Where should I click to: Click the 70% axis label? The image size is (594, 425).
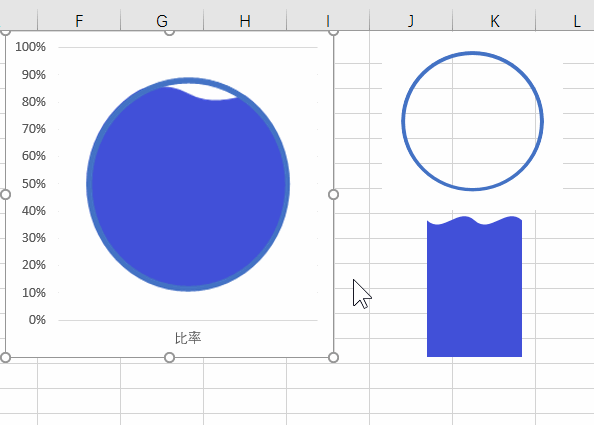coord(34,129)
